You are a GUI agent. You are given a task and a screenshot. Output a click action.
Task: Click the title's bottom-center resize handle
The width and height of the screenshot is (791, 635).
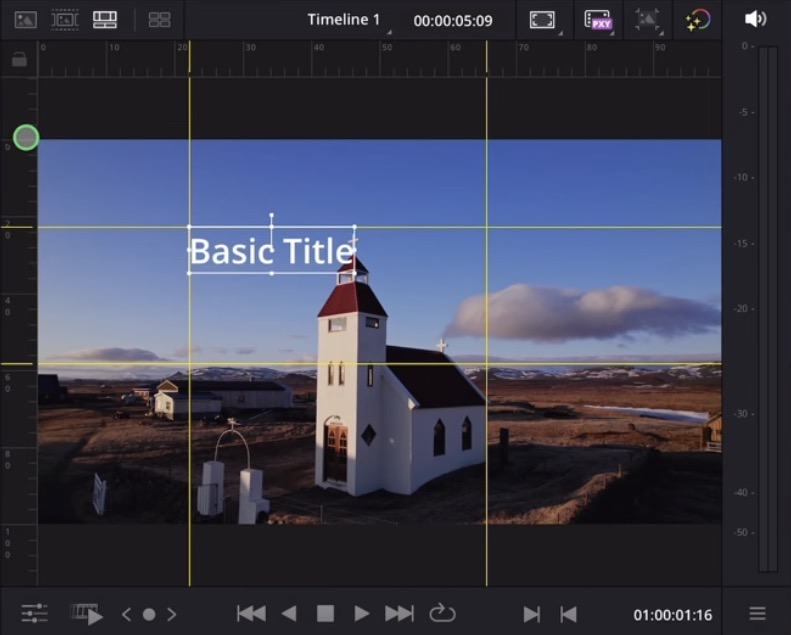[x=272, y=273]
